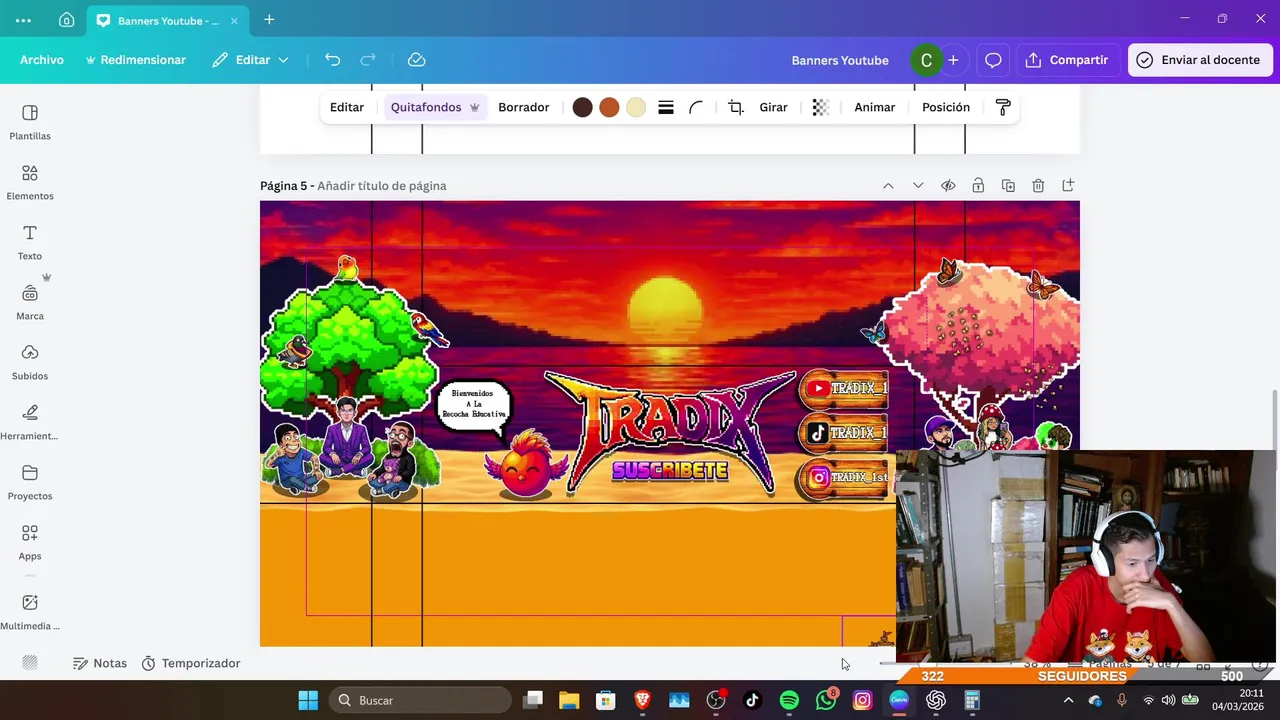This screenshot has height=720, width=1280.
Task: Open the transparency checkerboard icon
Action: point(820,107)
